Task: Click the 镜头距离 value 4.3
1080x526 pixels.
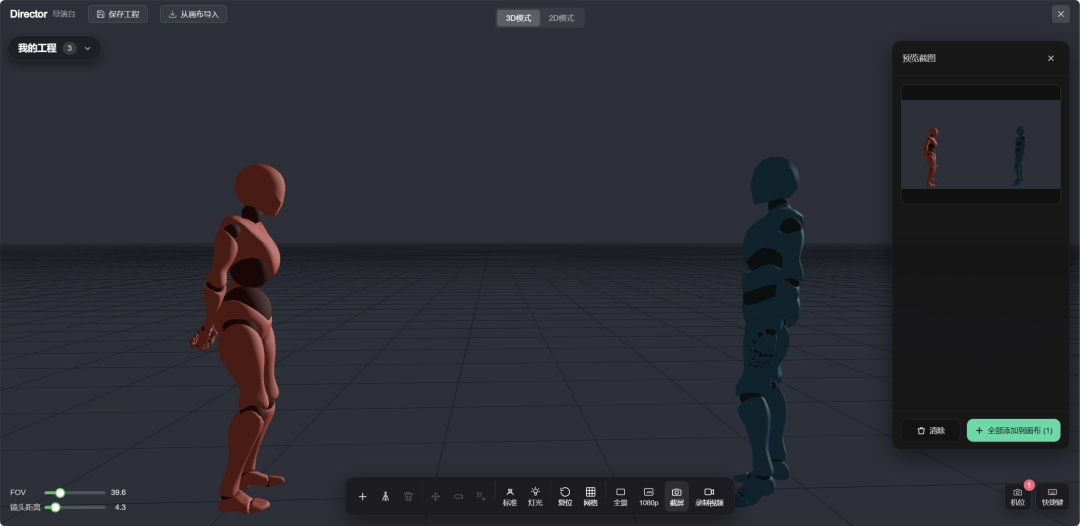Action: tap(120, 507)
